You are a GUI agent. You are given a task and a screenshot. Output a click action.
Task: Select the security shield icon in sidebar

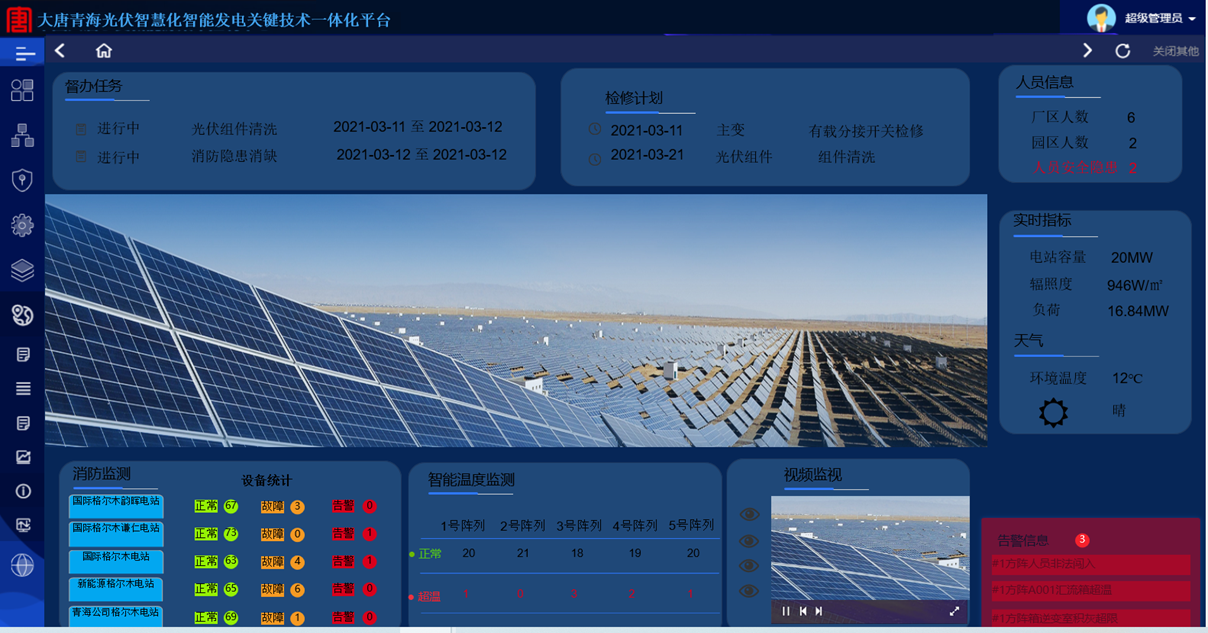pyautogui.click(x=22, y=180)
